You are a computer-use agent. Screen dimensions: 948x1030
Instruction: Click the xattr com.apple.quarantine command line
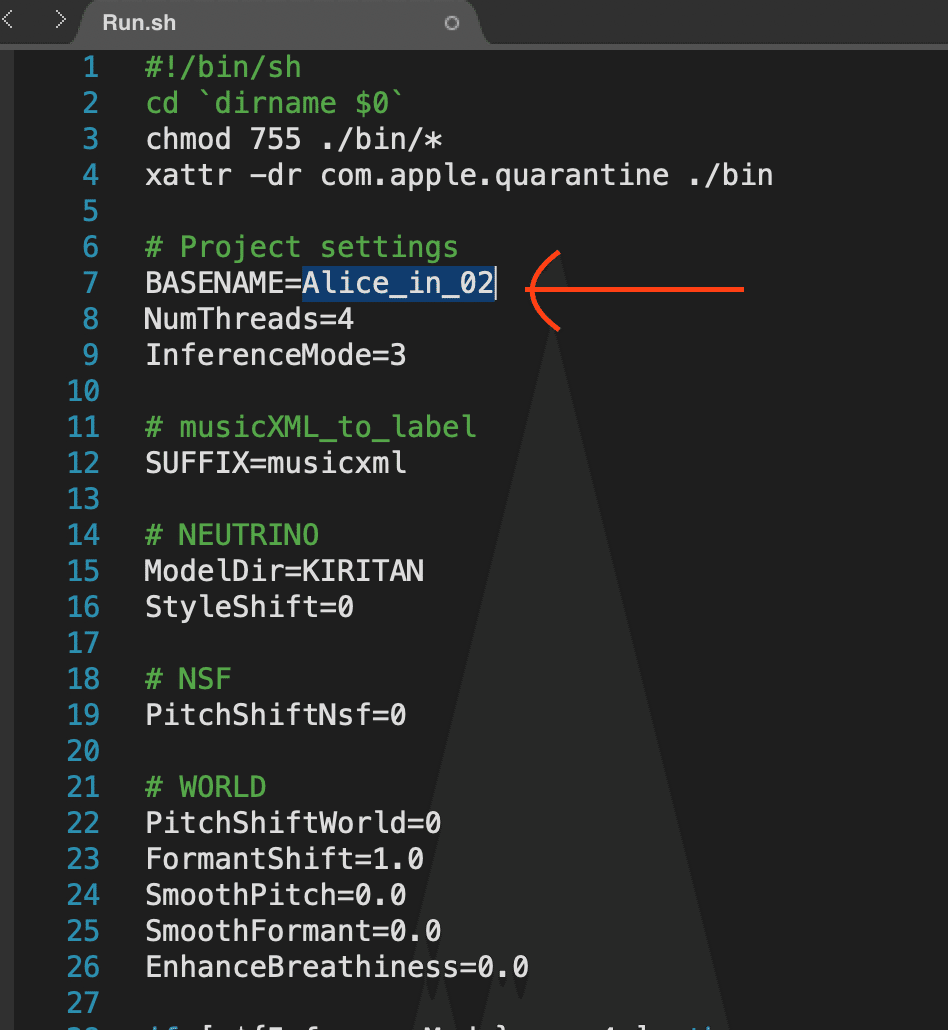point(459,175)
